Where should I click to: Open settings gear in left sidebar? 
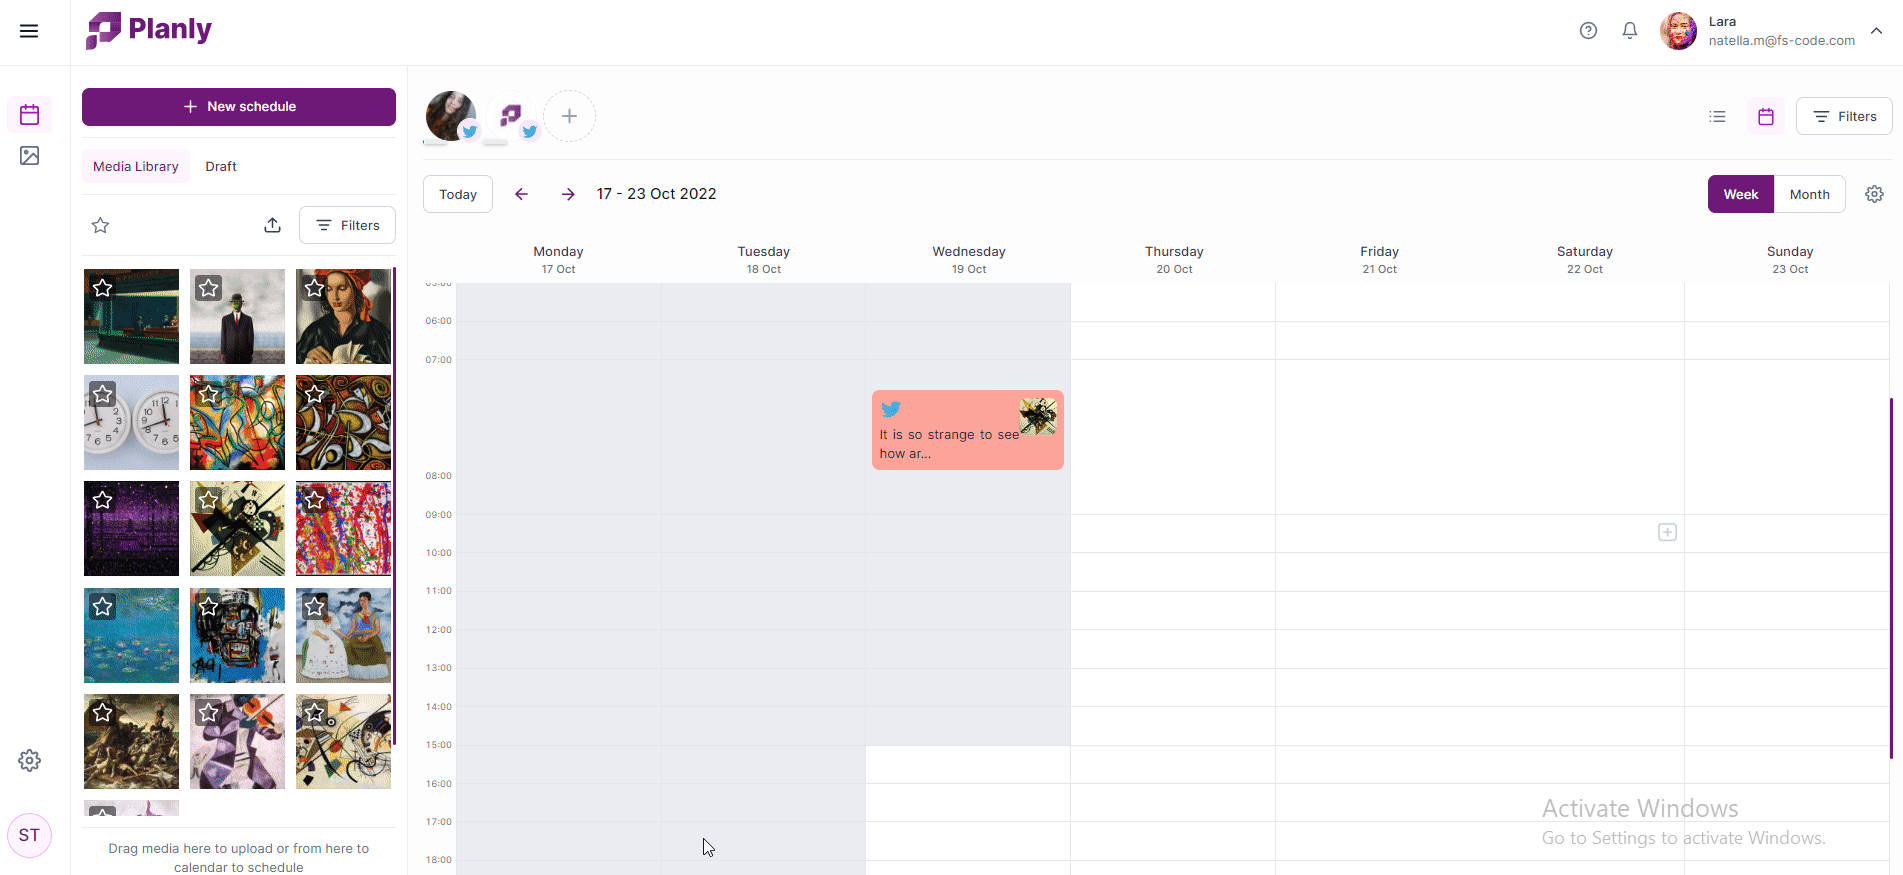pos(30,761)
